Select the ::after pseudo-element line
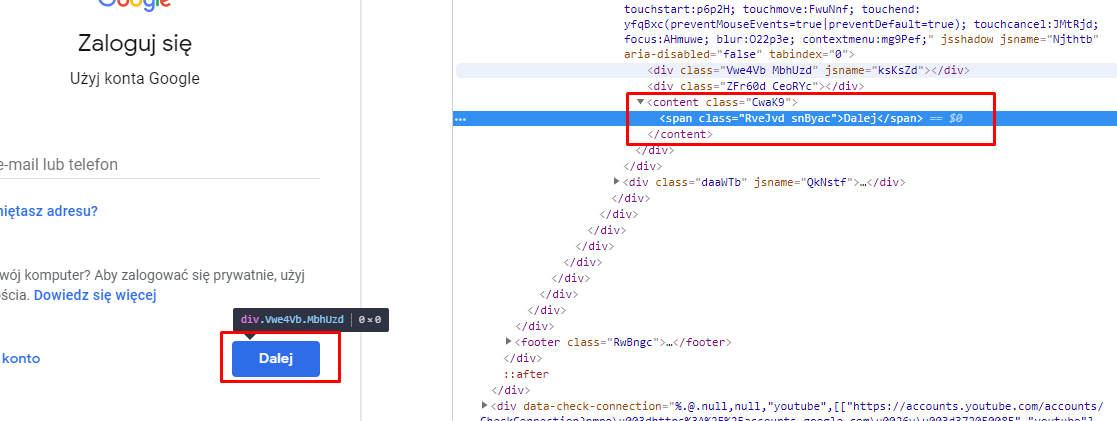Screen dimensions: 1117x421 coord(526,374)
